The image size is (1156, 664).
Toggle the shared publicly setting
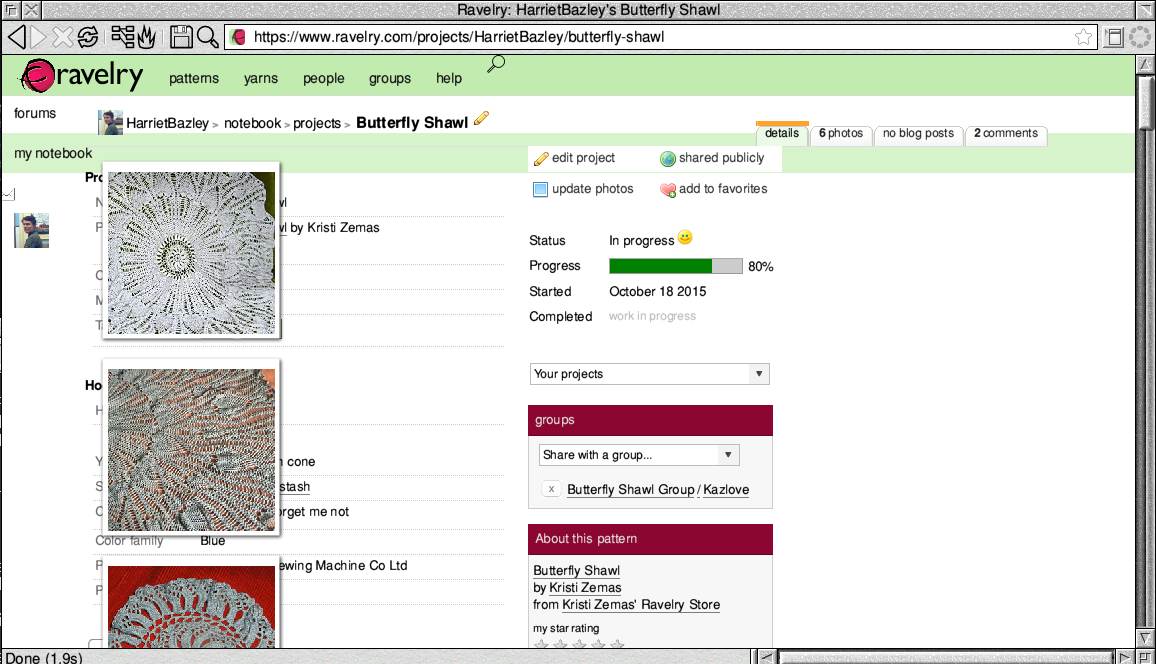[712, 158]
